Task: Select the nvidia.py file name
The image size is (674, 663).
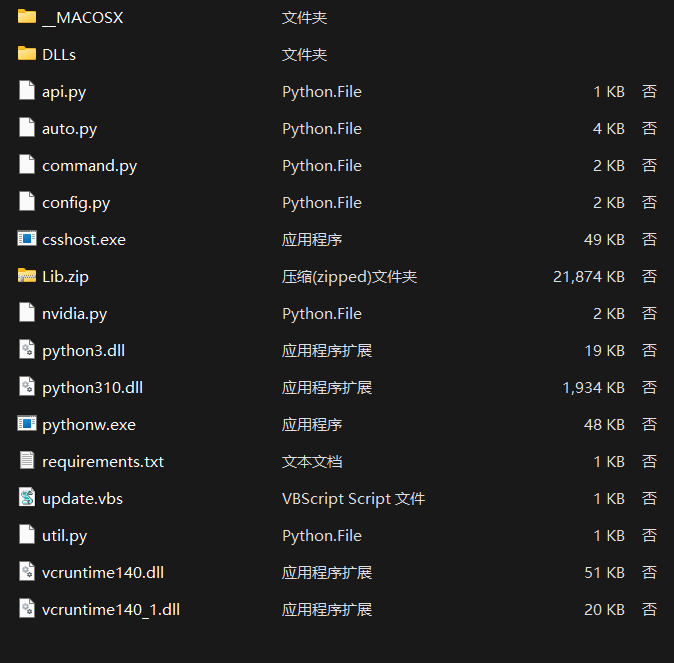Action: click(x=74, y=314)
